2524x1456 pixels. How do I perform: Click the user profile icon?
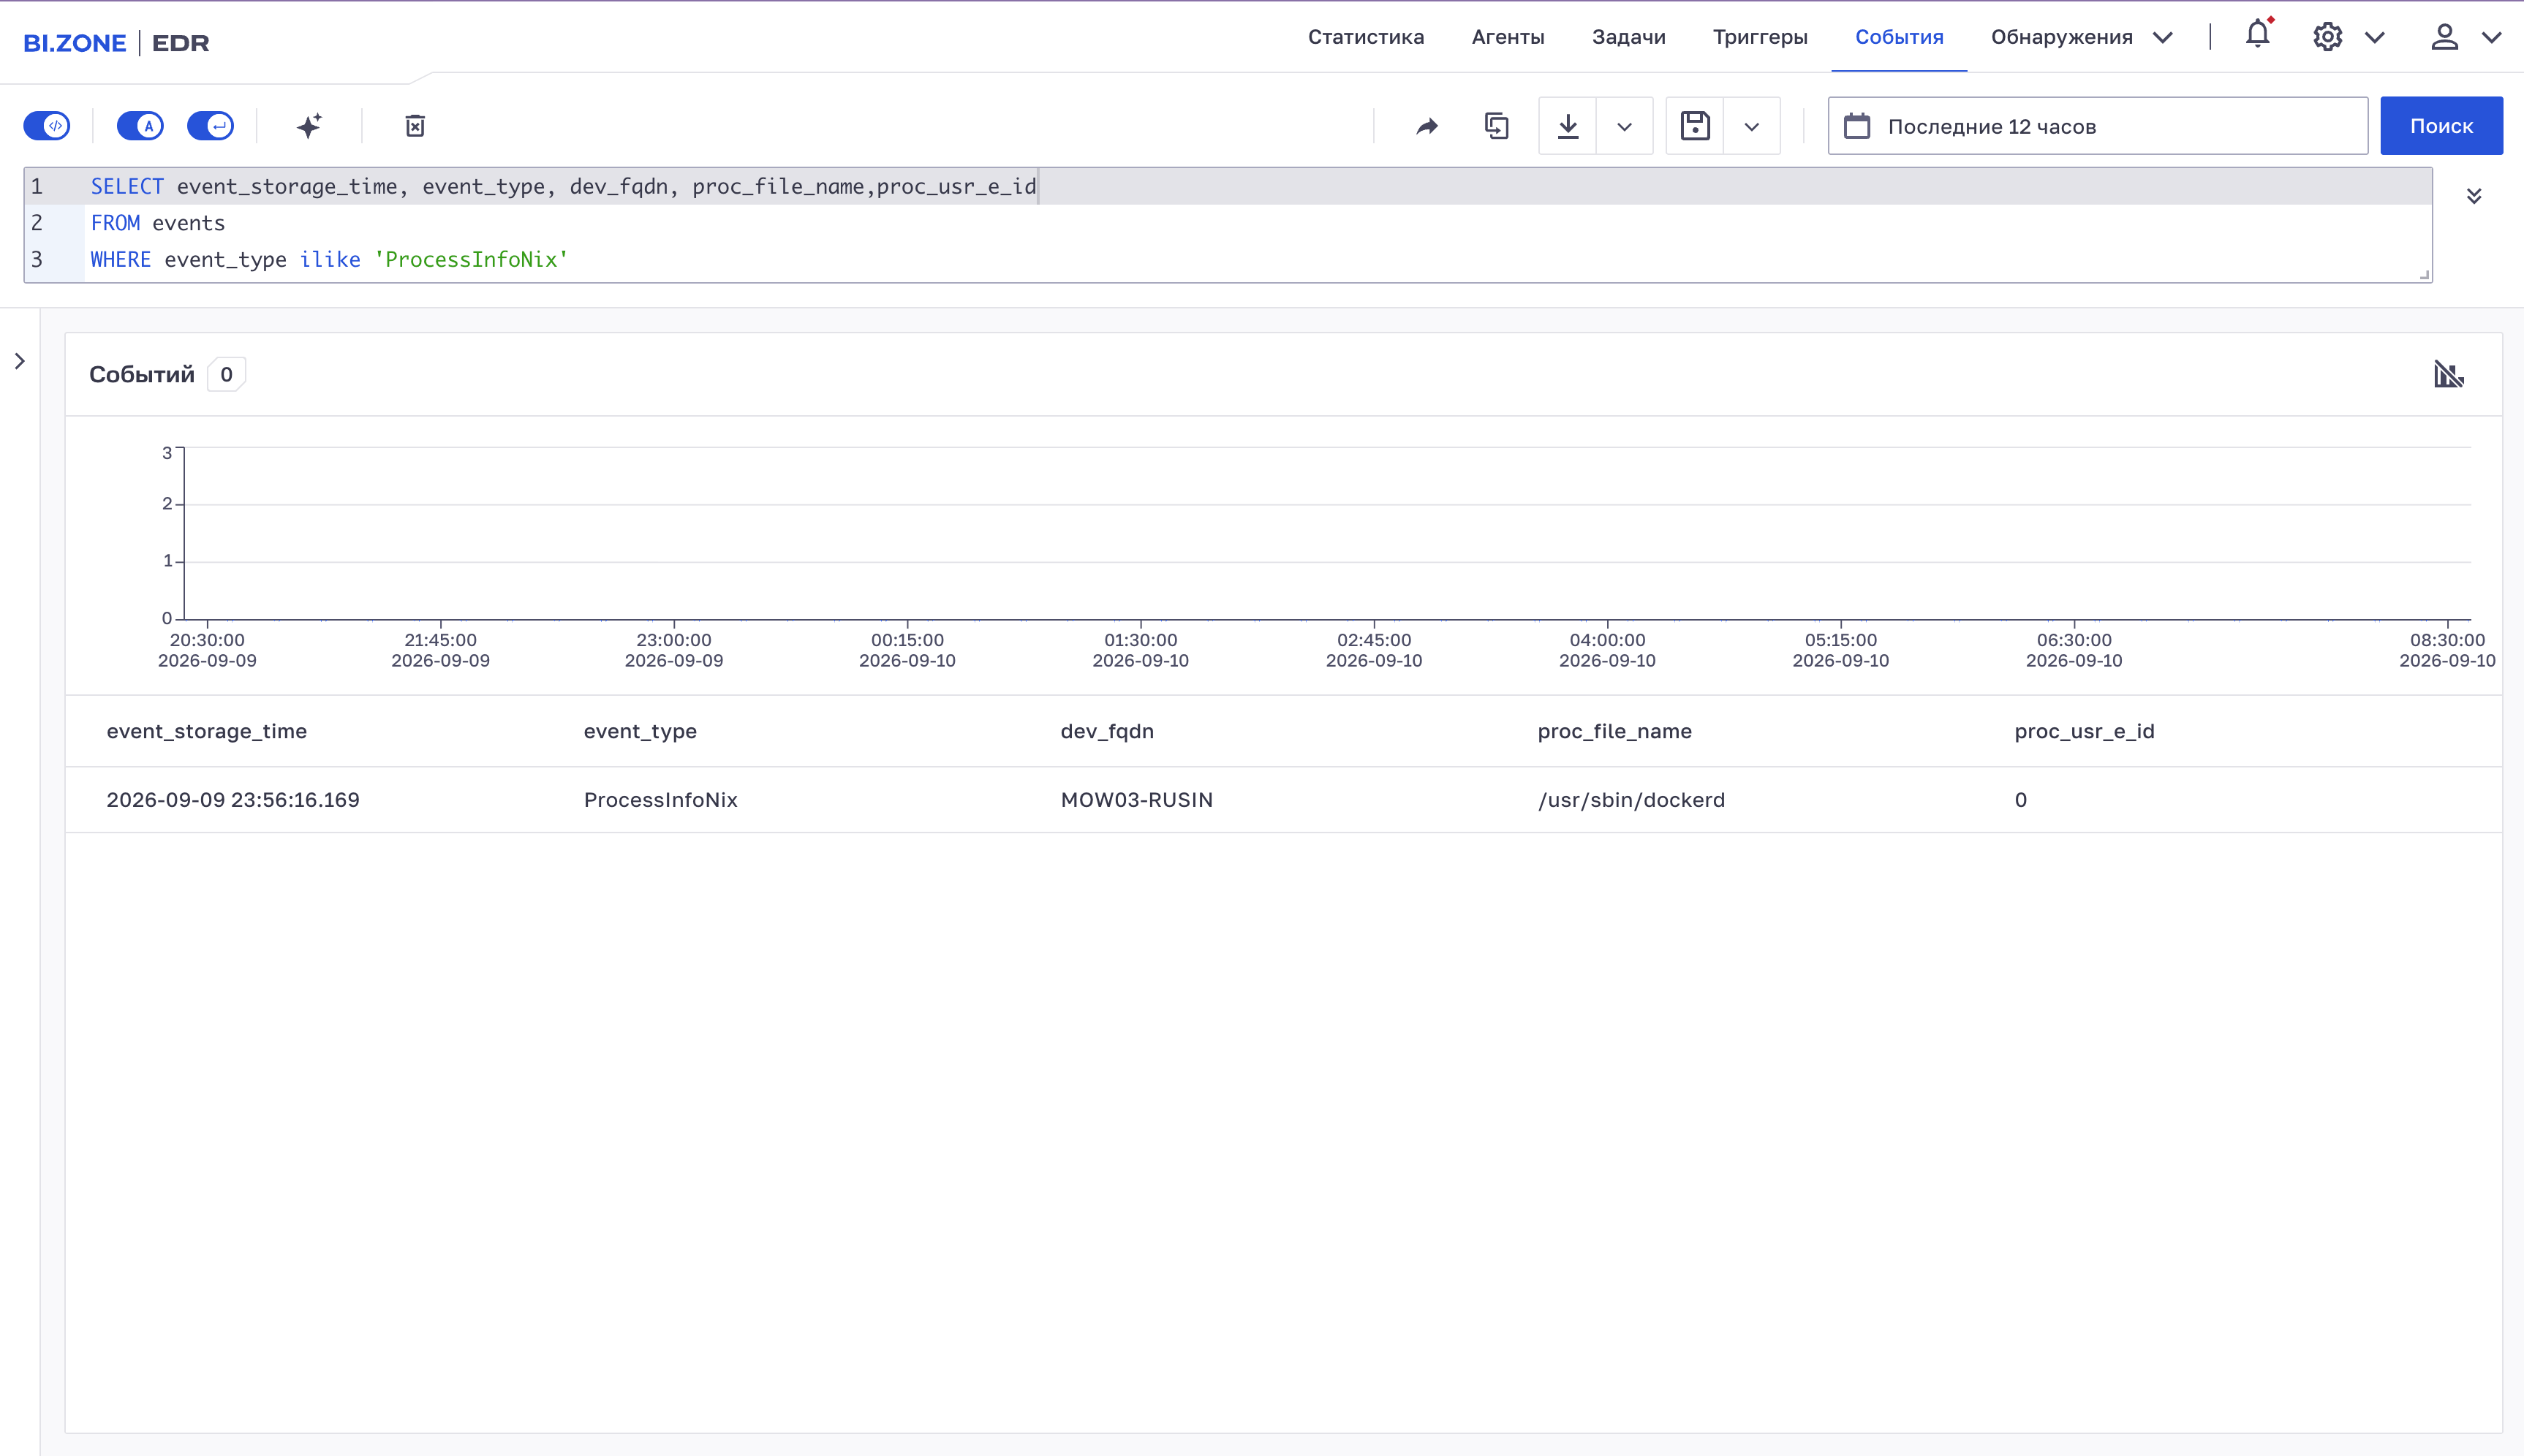click(x=2444, y=37)
